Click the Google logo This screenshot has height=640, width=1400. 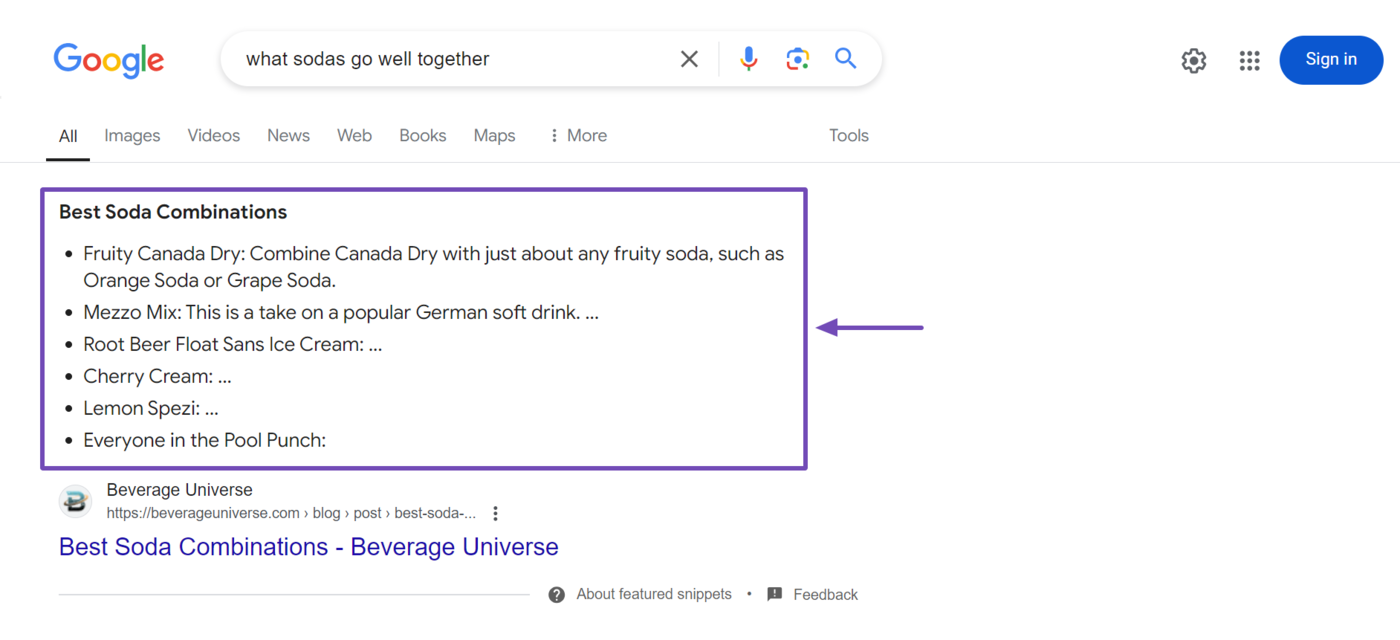click(x=109, y=60)
